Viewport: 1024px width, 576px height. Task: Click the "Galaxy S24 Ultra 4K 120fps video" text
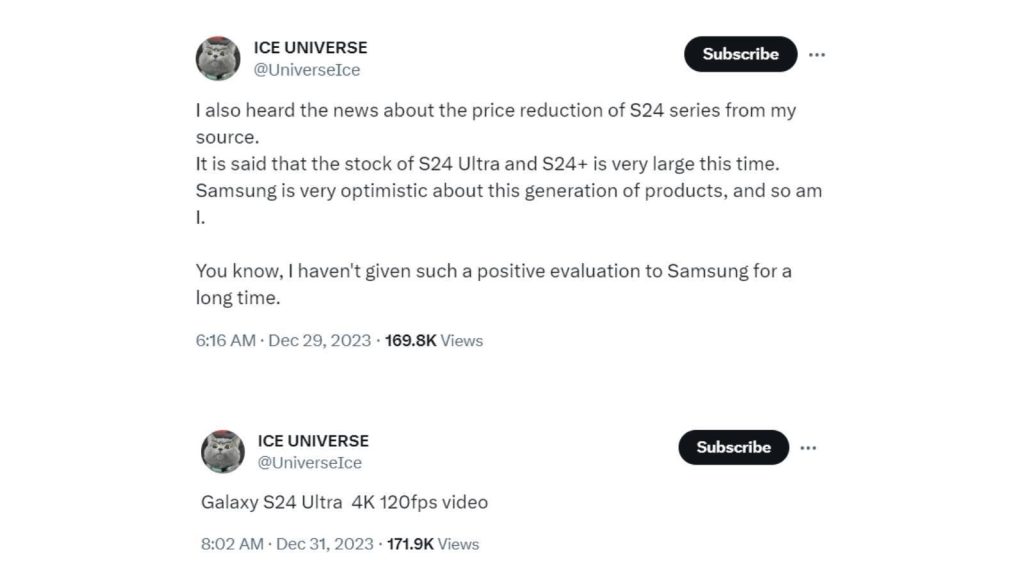tap(344, 502)
